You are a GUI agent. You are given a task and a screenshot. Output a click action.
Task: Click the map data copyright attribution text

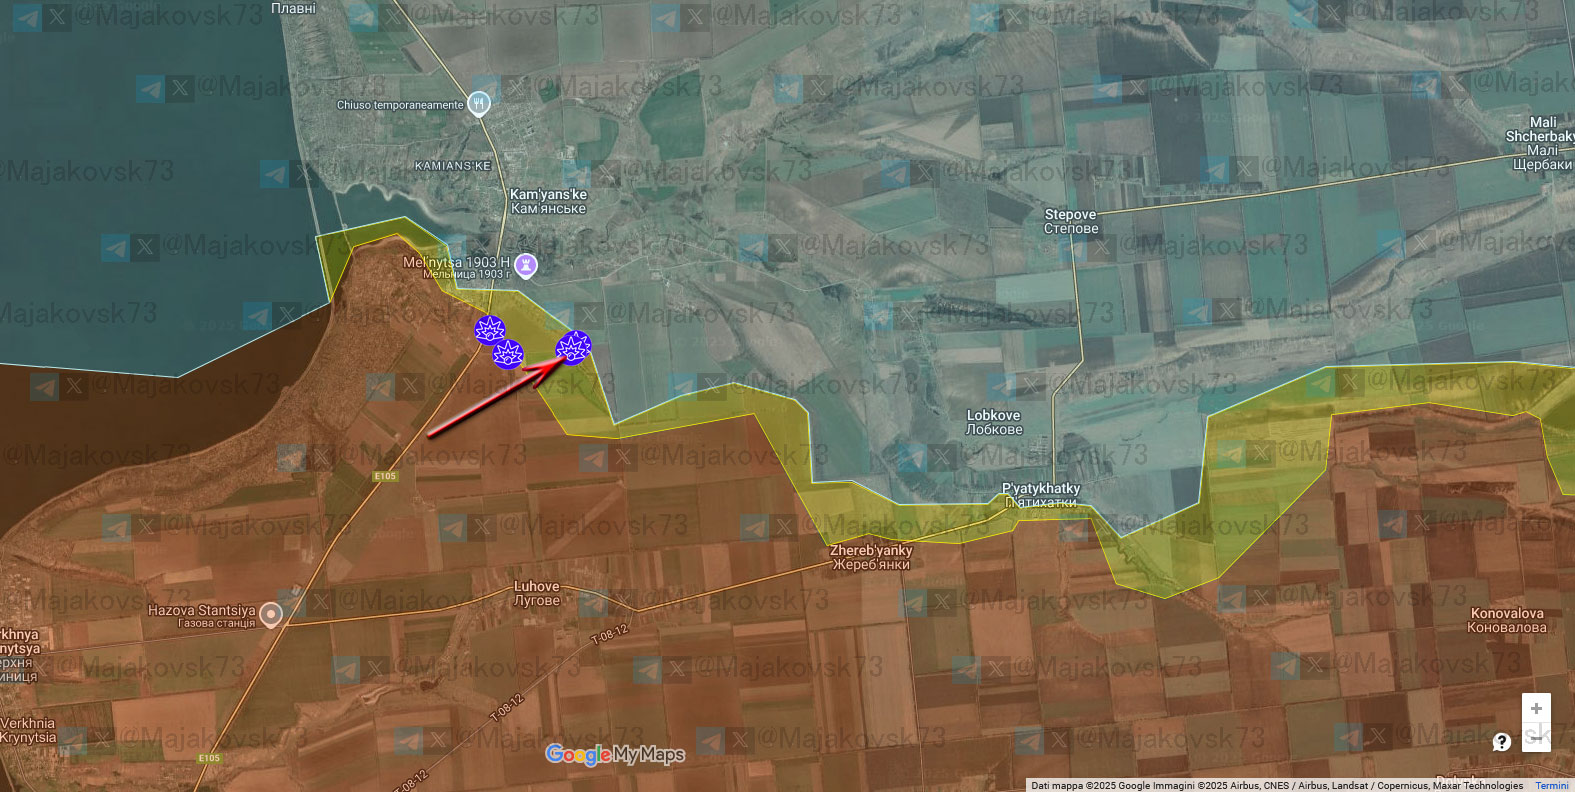tap(1277, 786)
